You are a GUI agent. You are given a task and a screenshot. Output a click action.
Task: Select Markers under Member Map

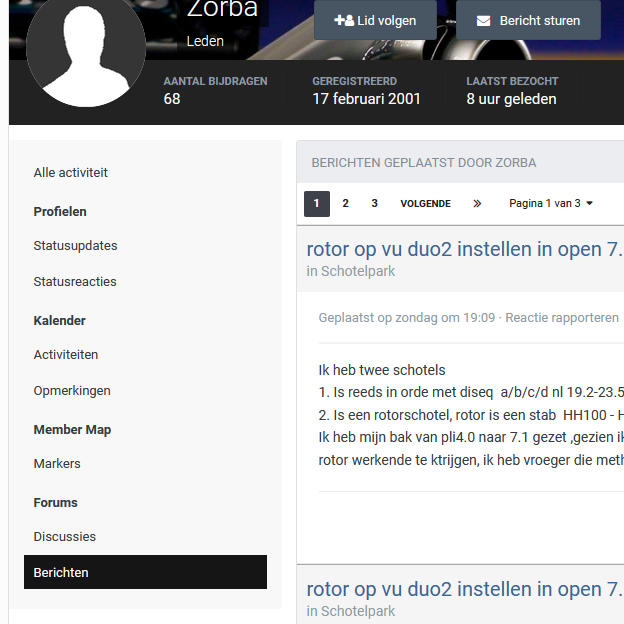click(x=57, y=464)
